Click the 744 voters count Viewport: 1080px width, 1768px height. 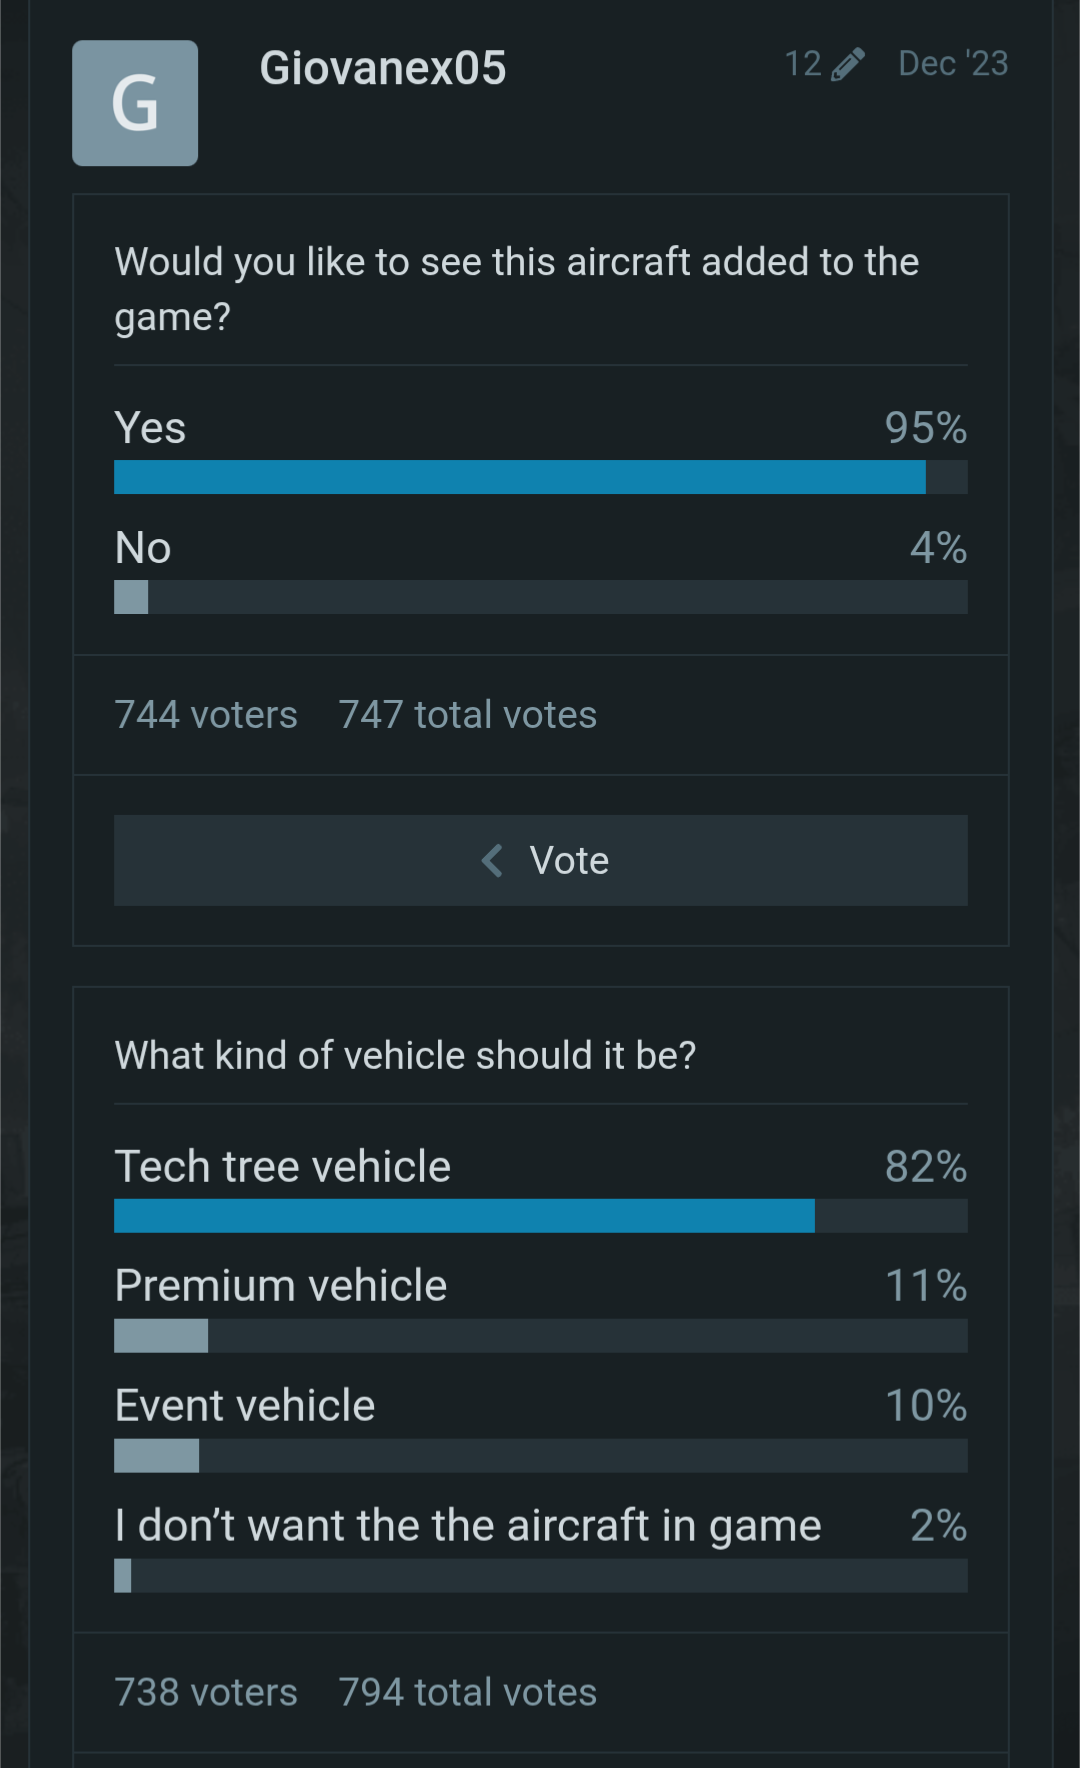(205, 715)
